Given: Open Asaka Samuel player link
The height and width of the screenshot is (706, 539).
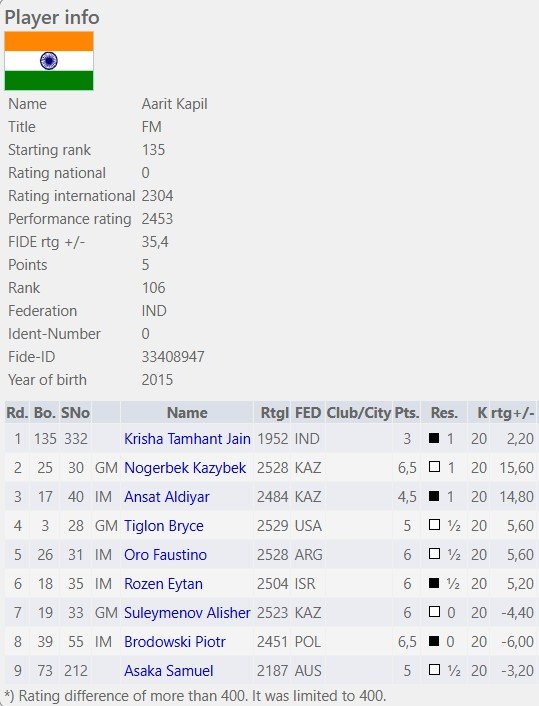Looking at the screenshot, I should click(168, 671).
